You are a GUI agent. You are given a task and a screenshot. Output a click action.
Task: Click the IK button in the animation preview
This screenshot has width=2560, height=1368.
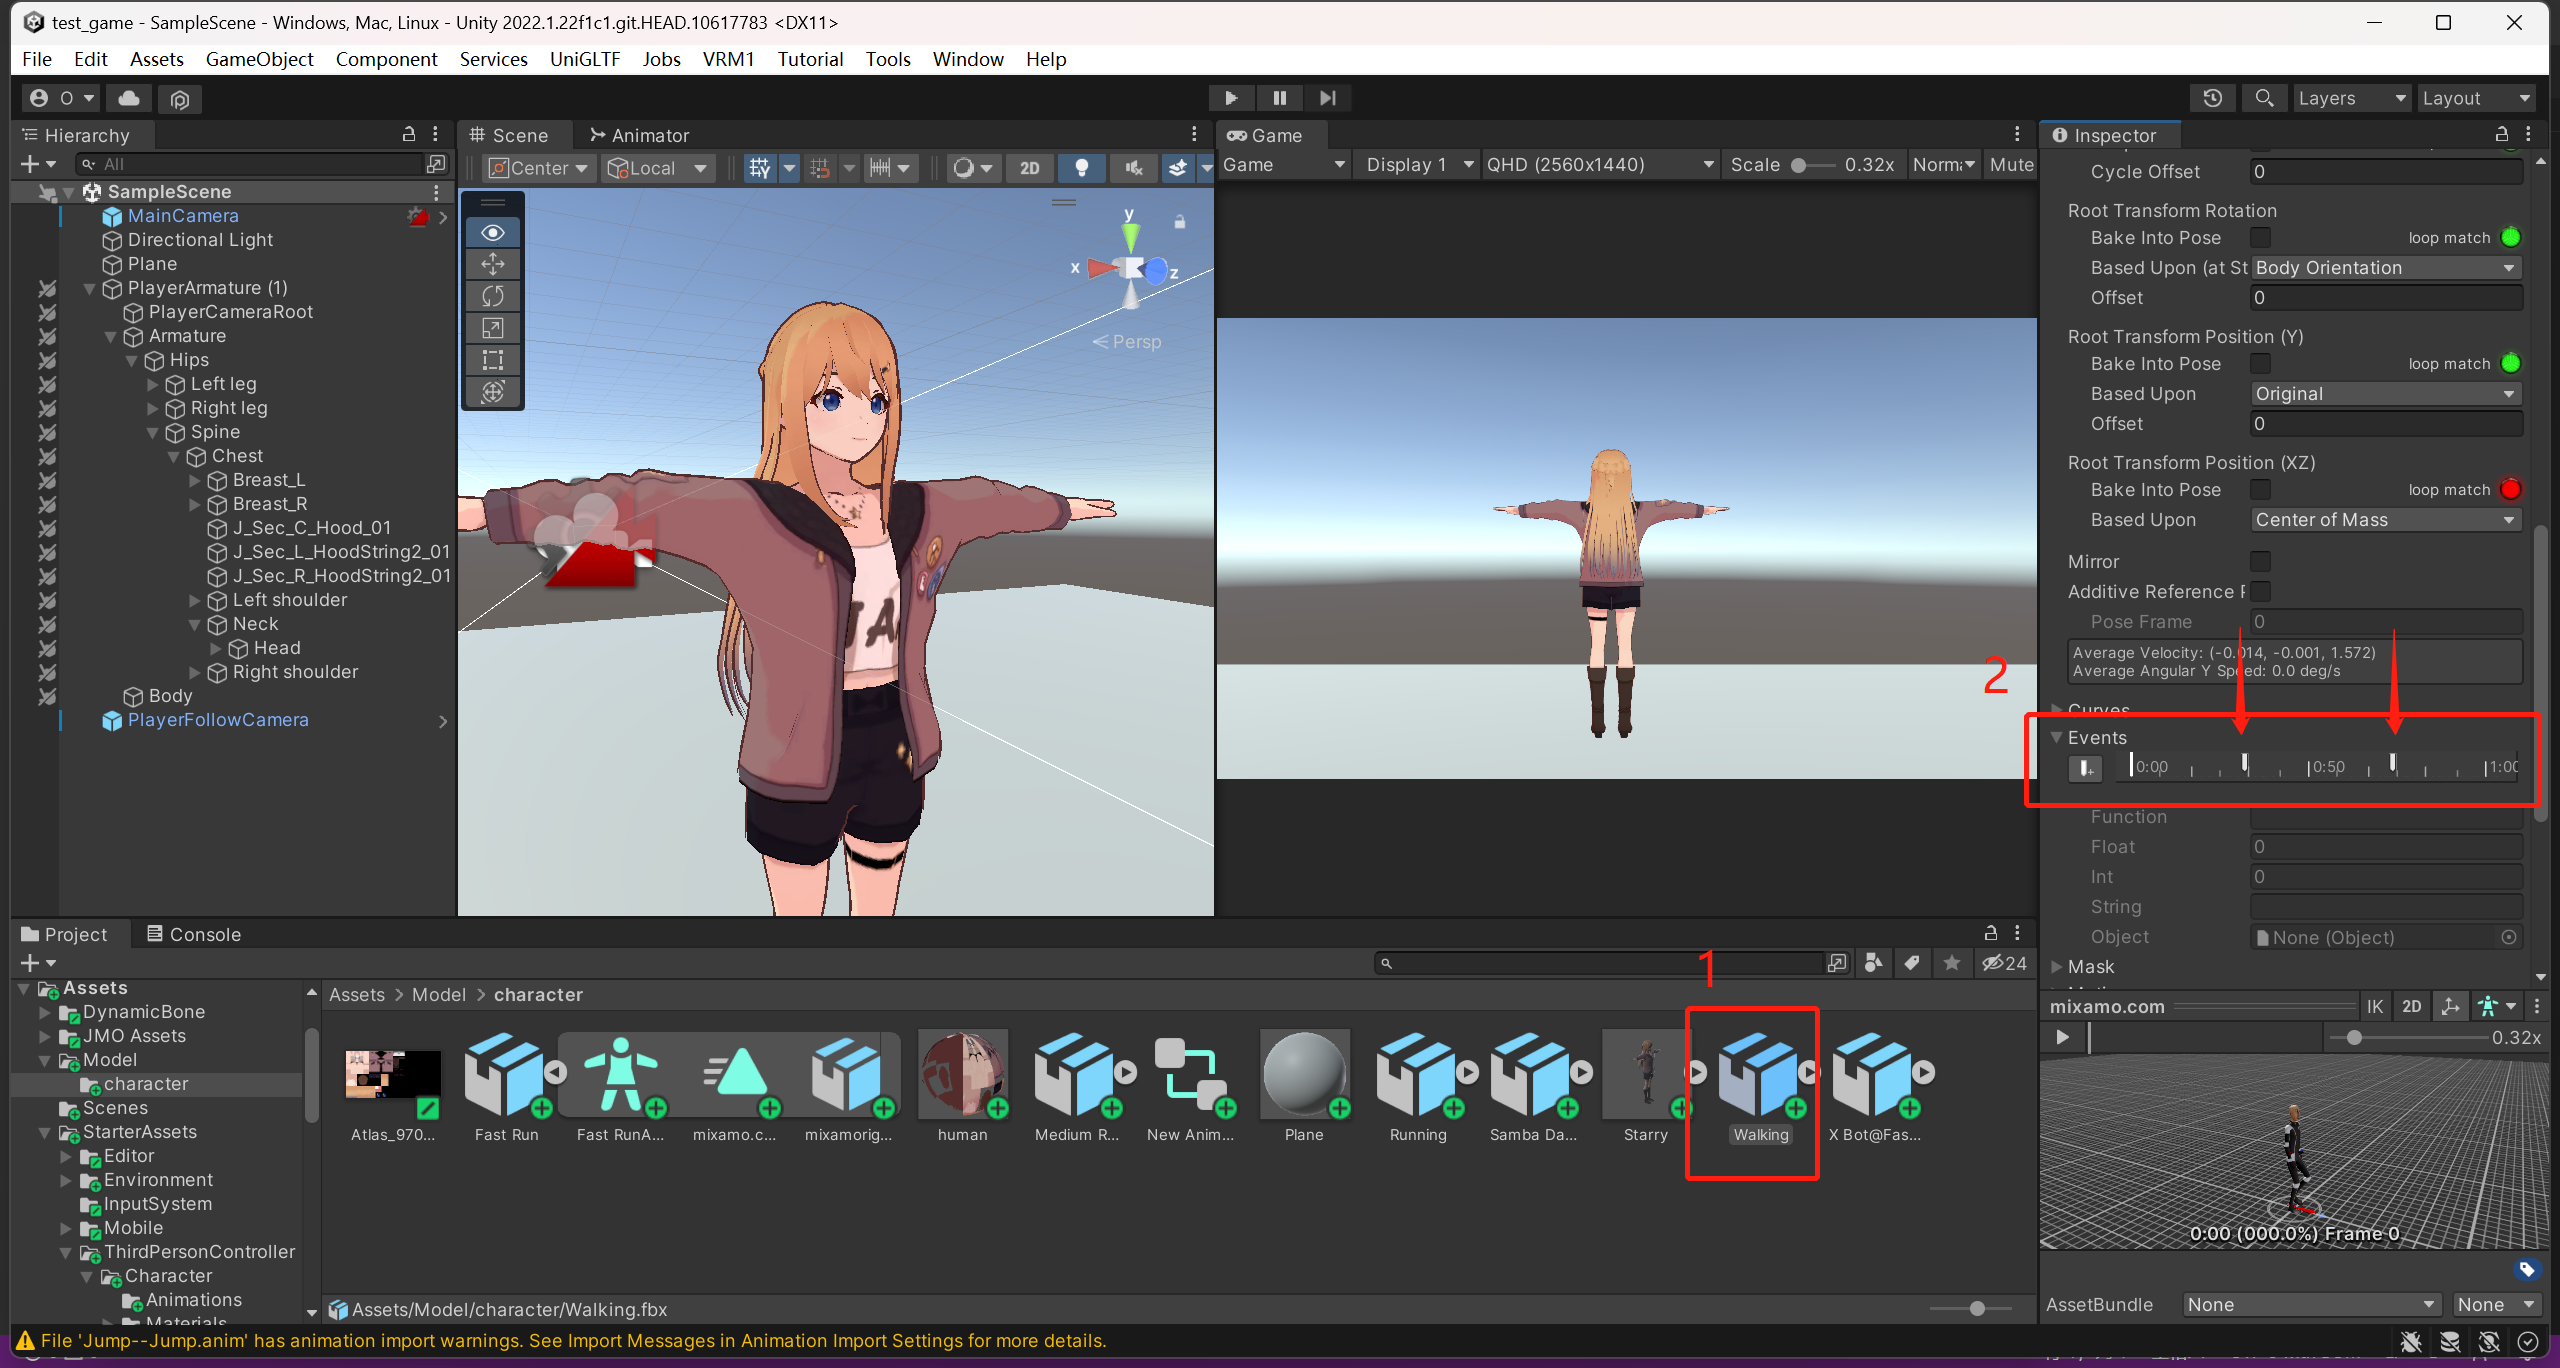point(2375,1006)
